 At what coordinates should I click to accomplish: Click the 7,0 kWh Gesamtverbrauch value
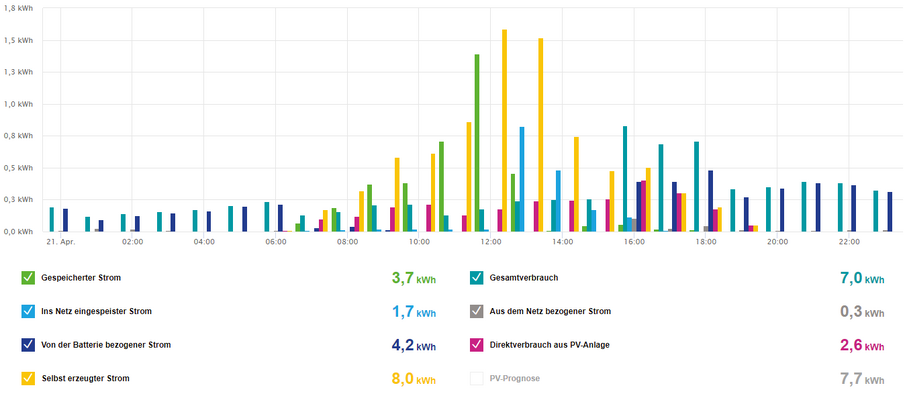click(x=863, y=279)
